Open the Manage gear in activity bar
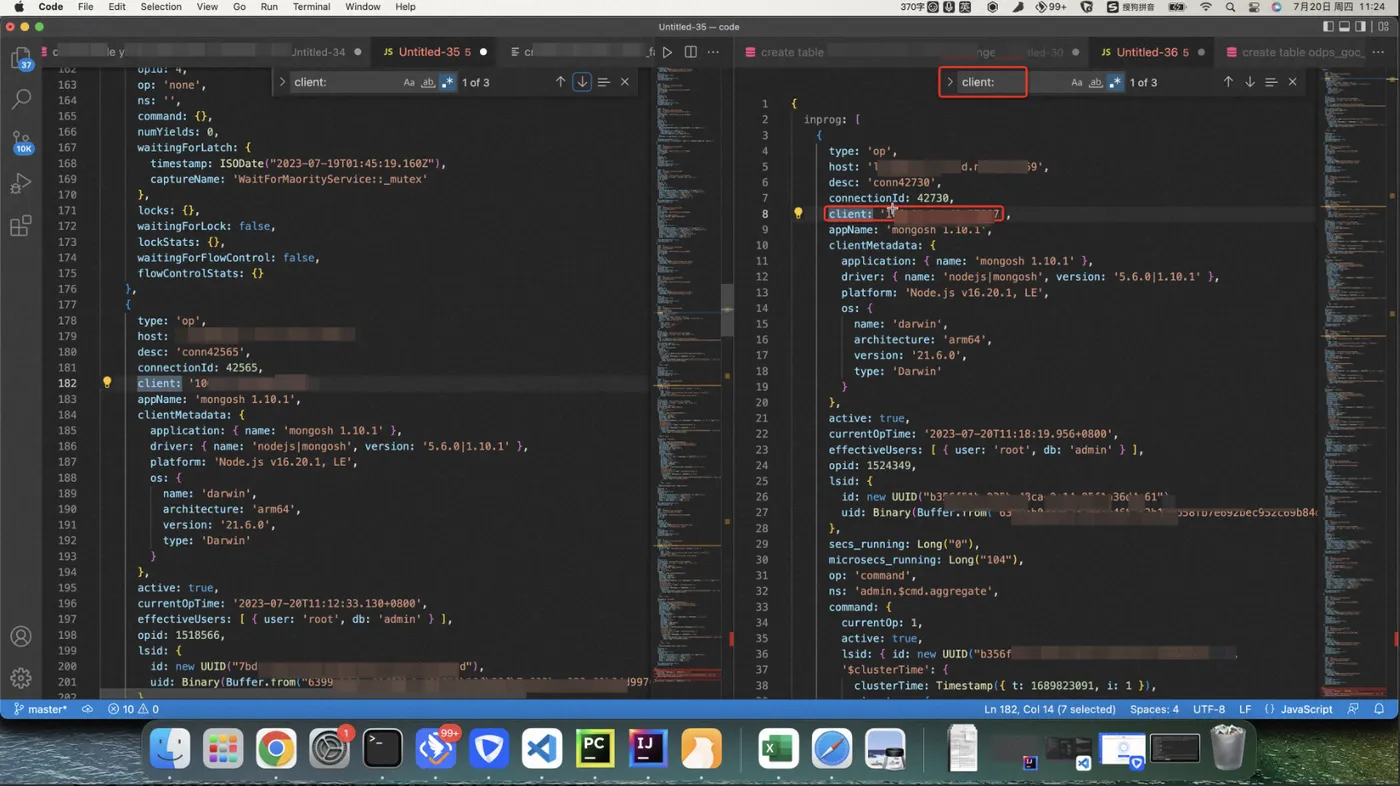This screenshot has height=786, width=1400. click(x=21, y=678)
